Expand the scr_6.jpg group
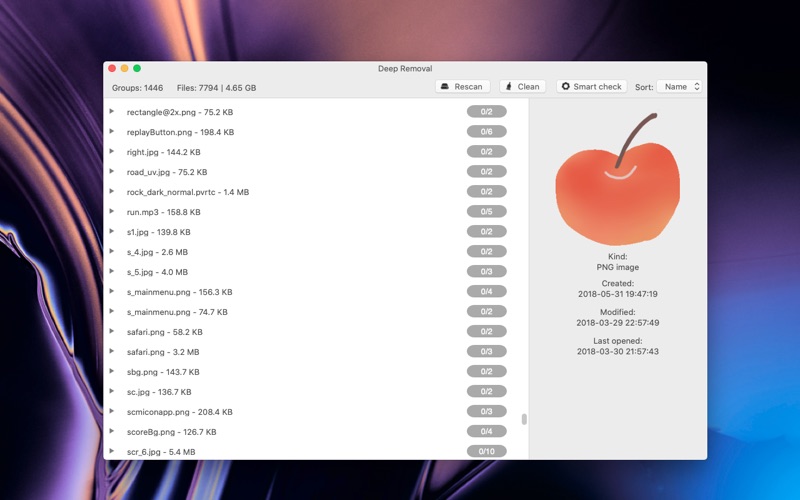Viewport: 800px width, 500px height. coord(112,451)
